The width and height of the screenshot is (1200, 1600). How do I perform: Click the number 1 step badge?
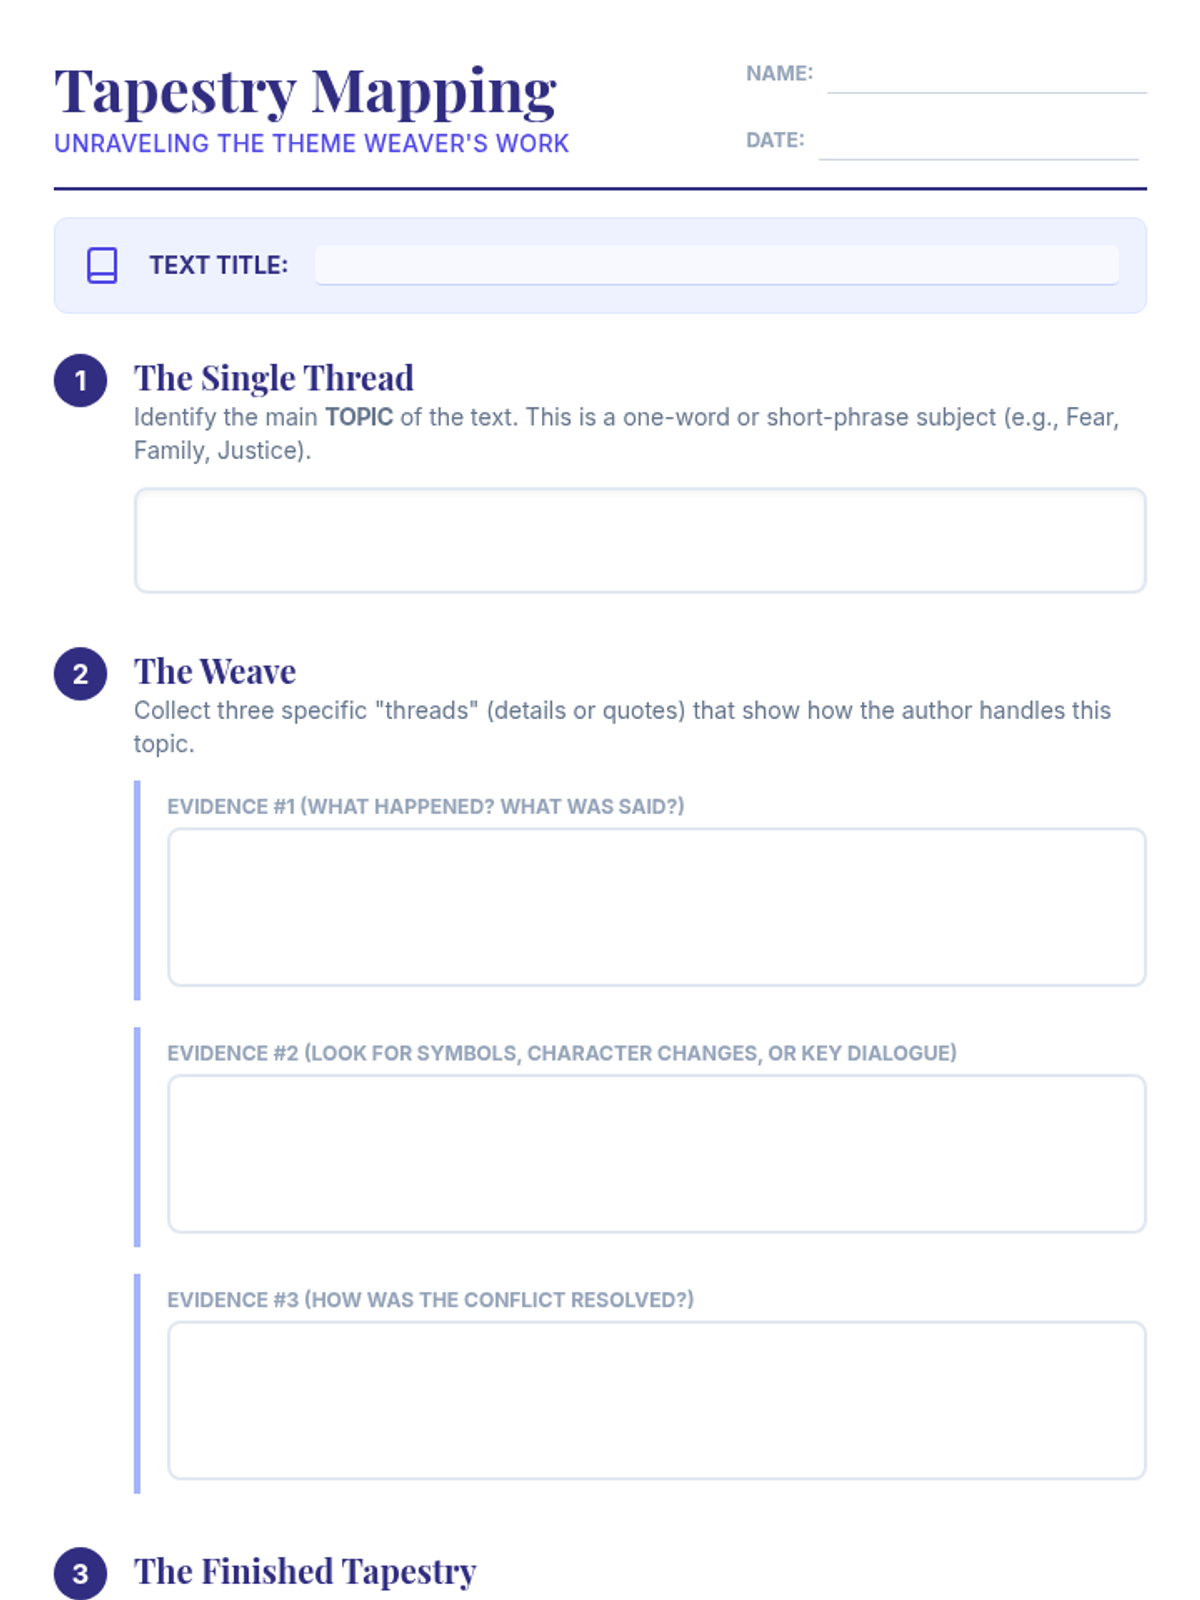click(80, 381)
